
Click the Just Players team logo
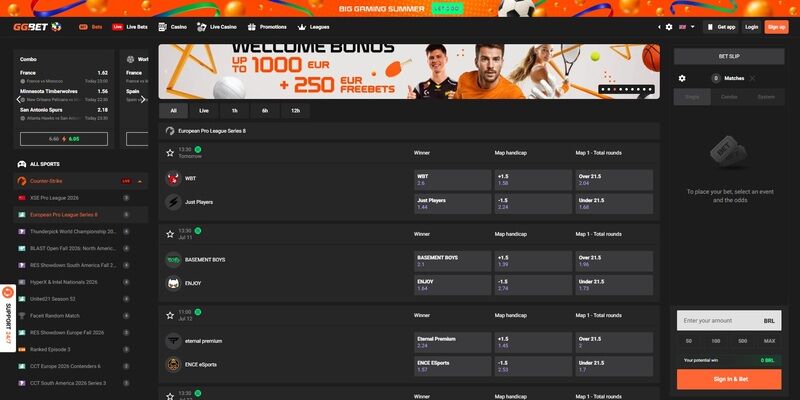(173, 202)
